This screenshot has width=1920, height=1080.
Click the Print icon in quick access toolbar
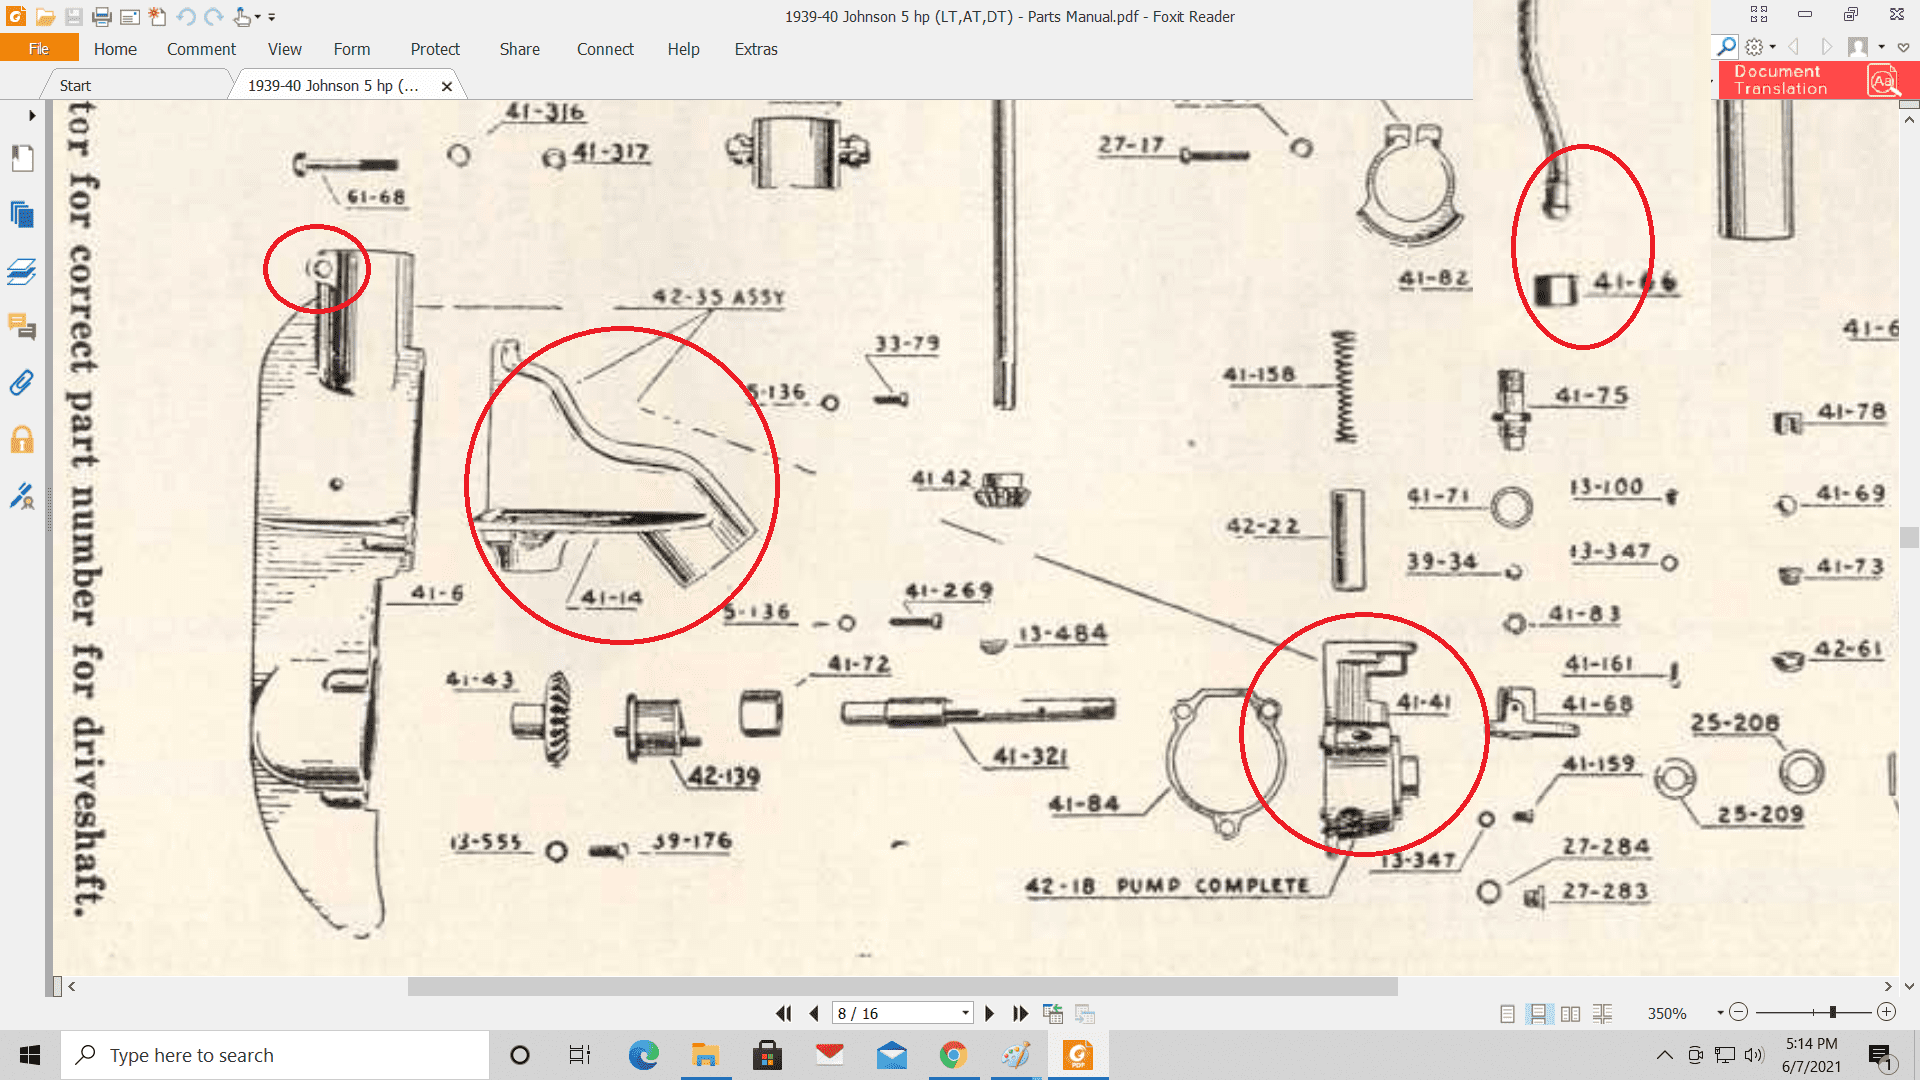tap(101, 16)
